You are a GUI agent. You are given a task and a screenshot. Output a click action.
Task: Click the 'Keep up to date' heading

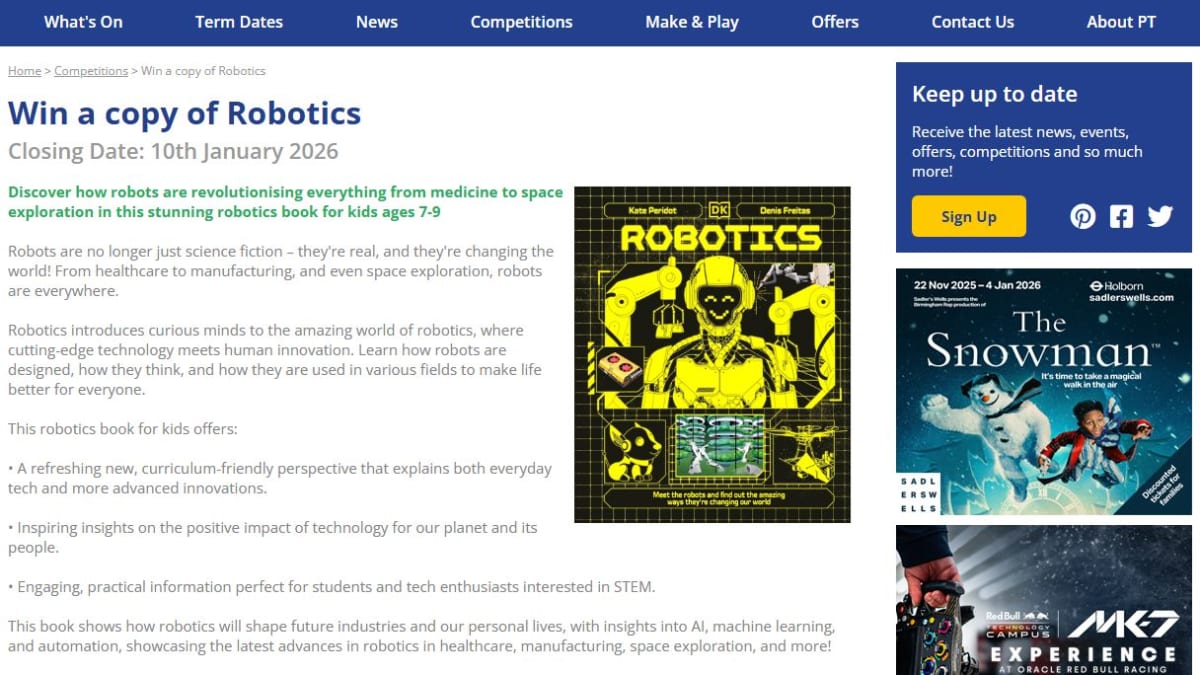995,94
